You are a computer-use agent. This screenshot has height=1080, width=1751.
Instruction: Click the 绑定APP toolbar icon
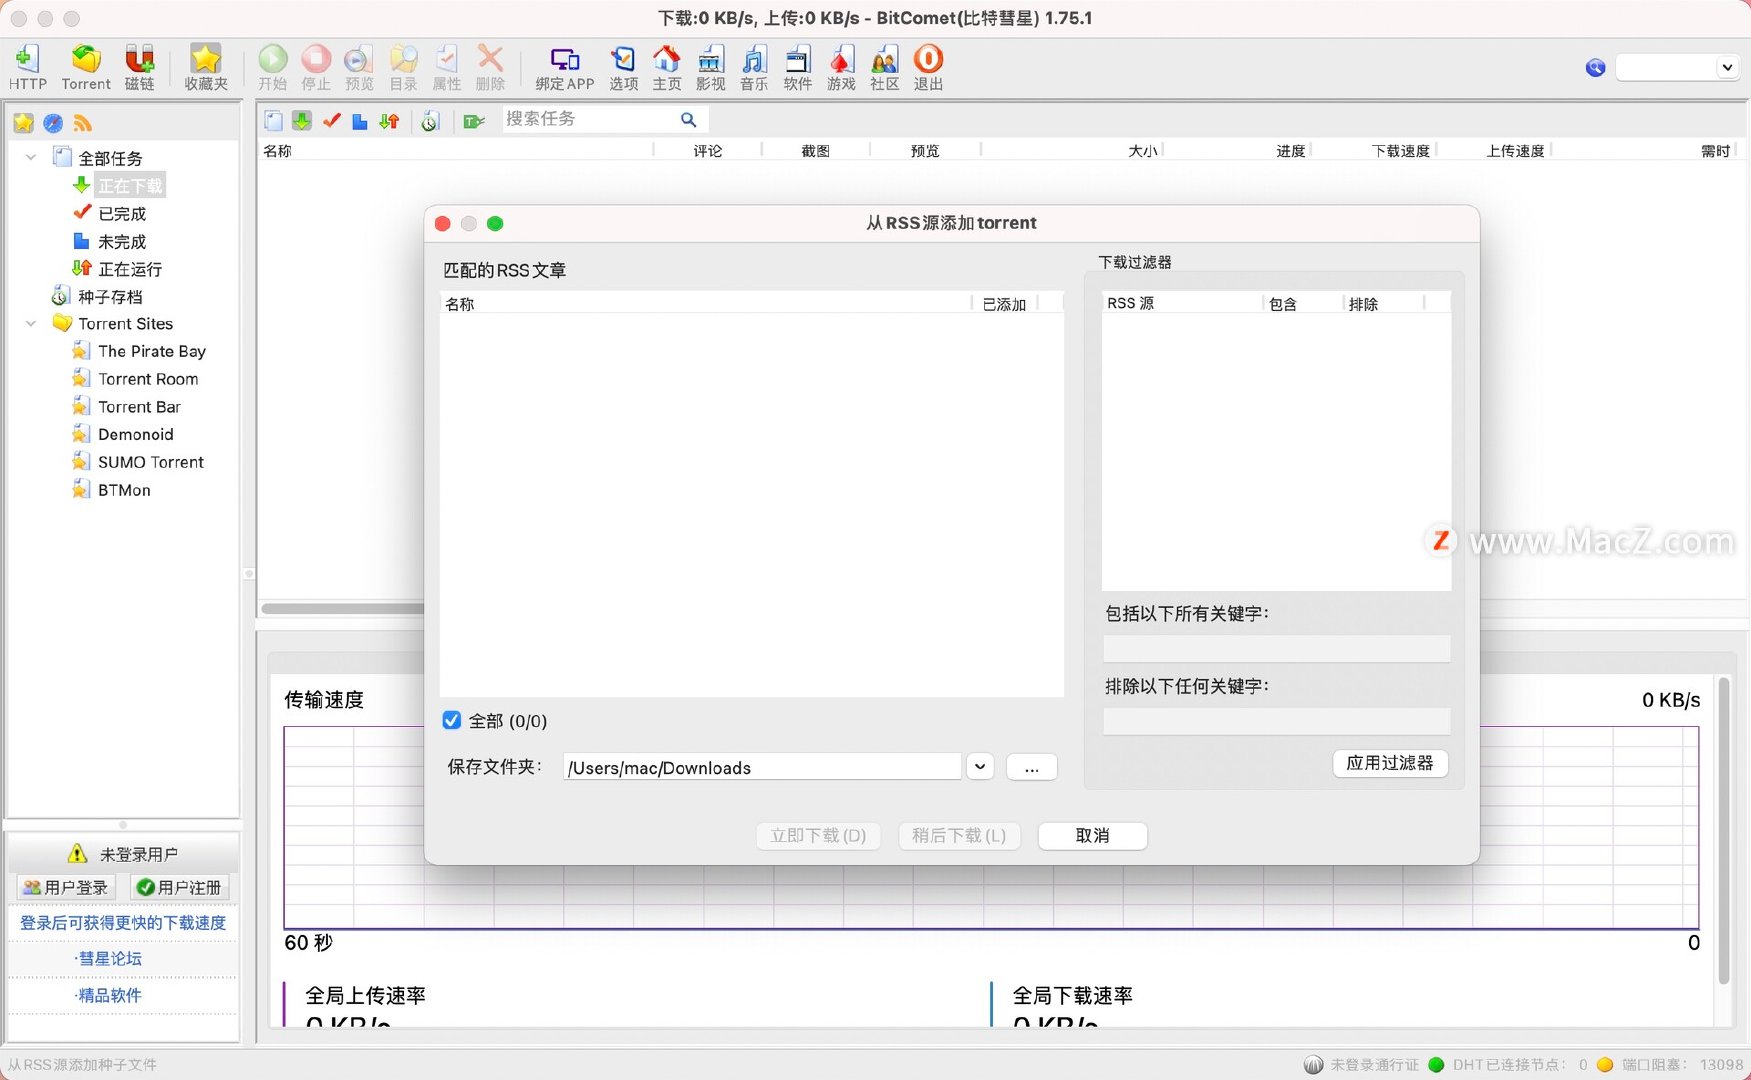(565, 66)
